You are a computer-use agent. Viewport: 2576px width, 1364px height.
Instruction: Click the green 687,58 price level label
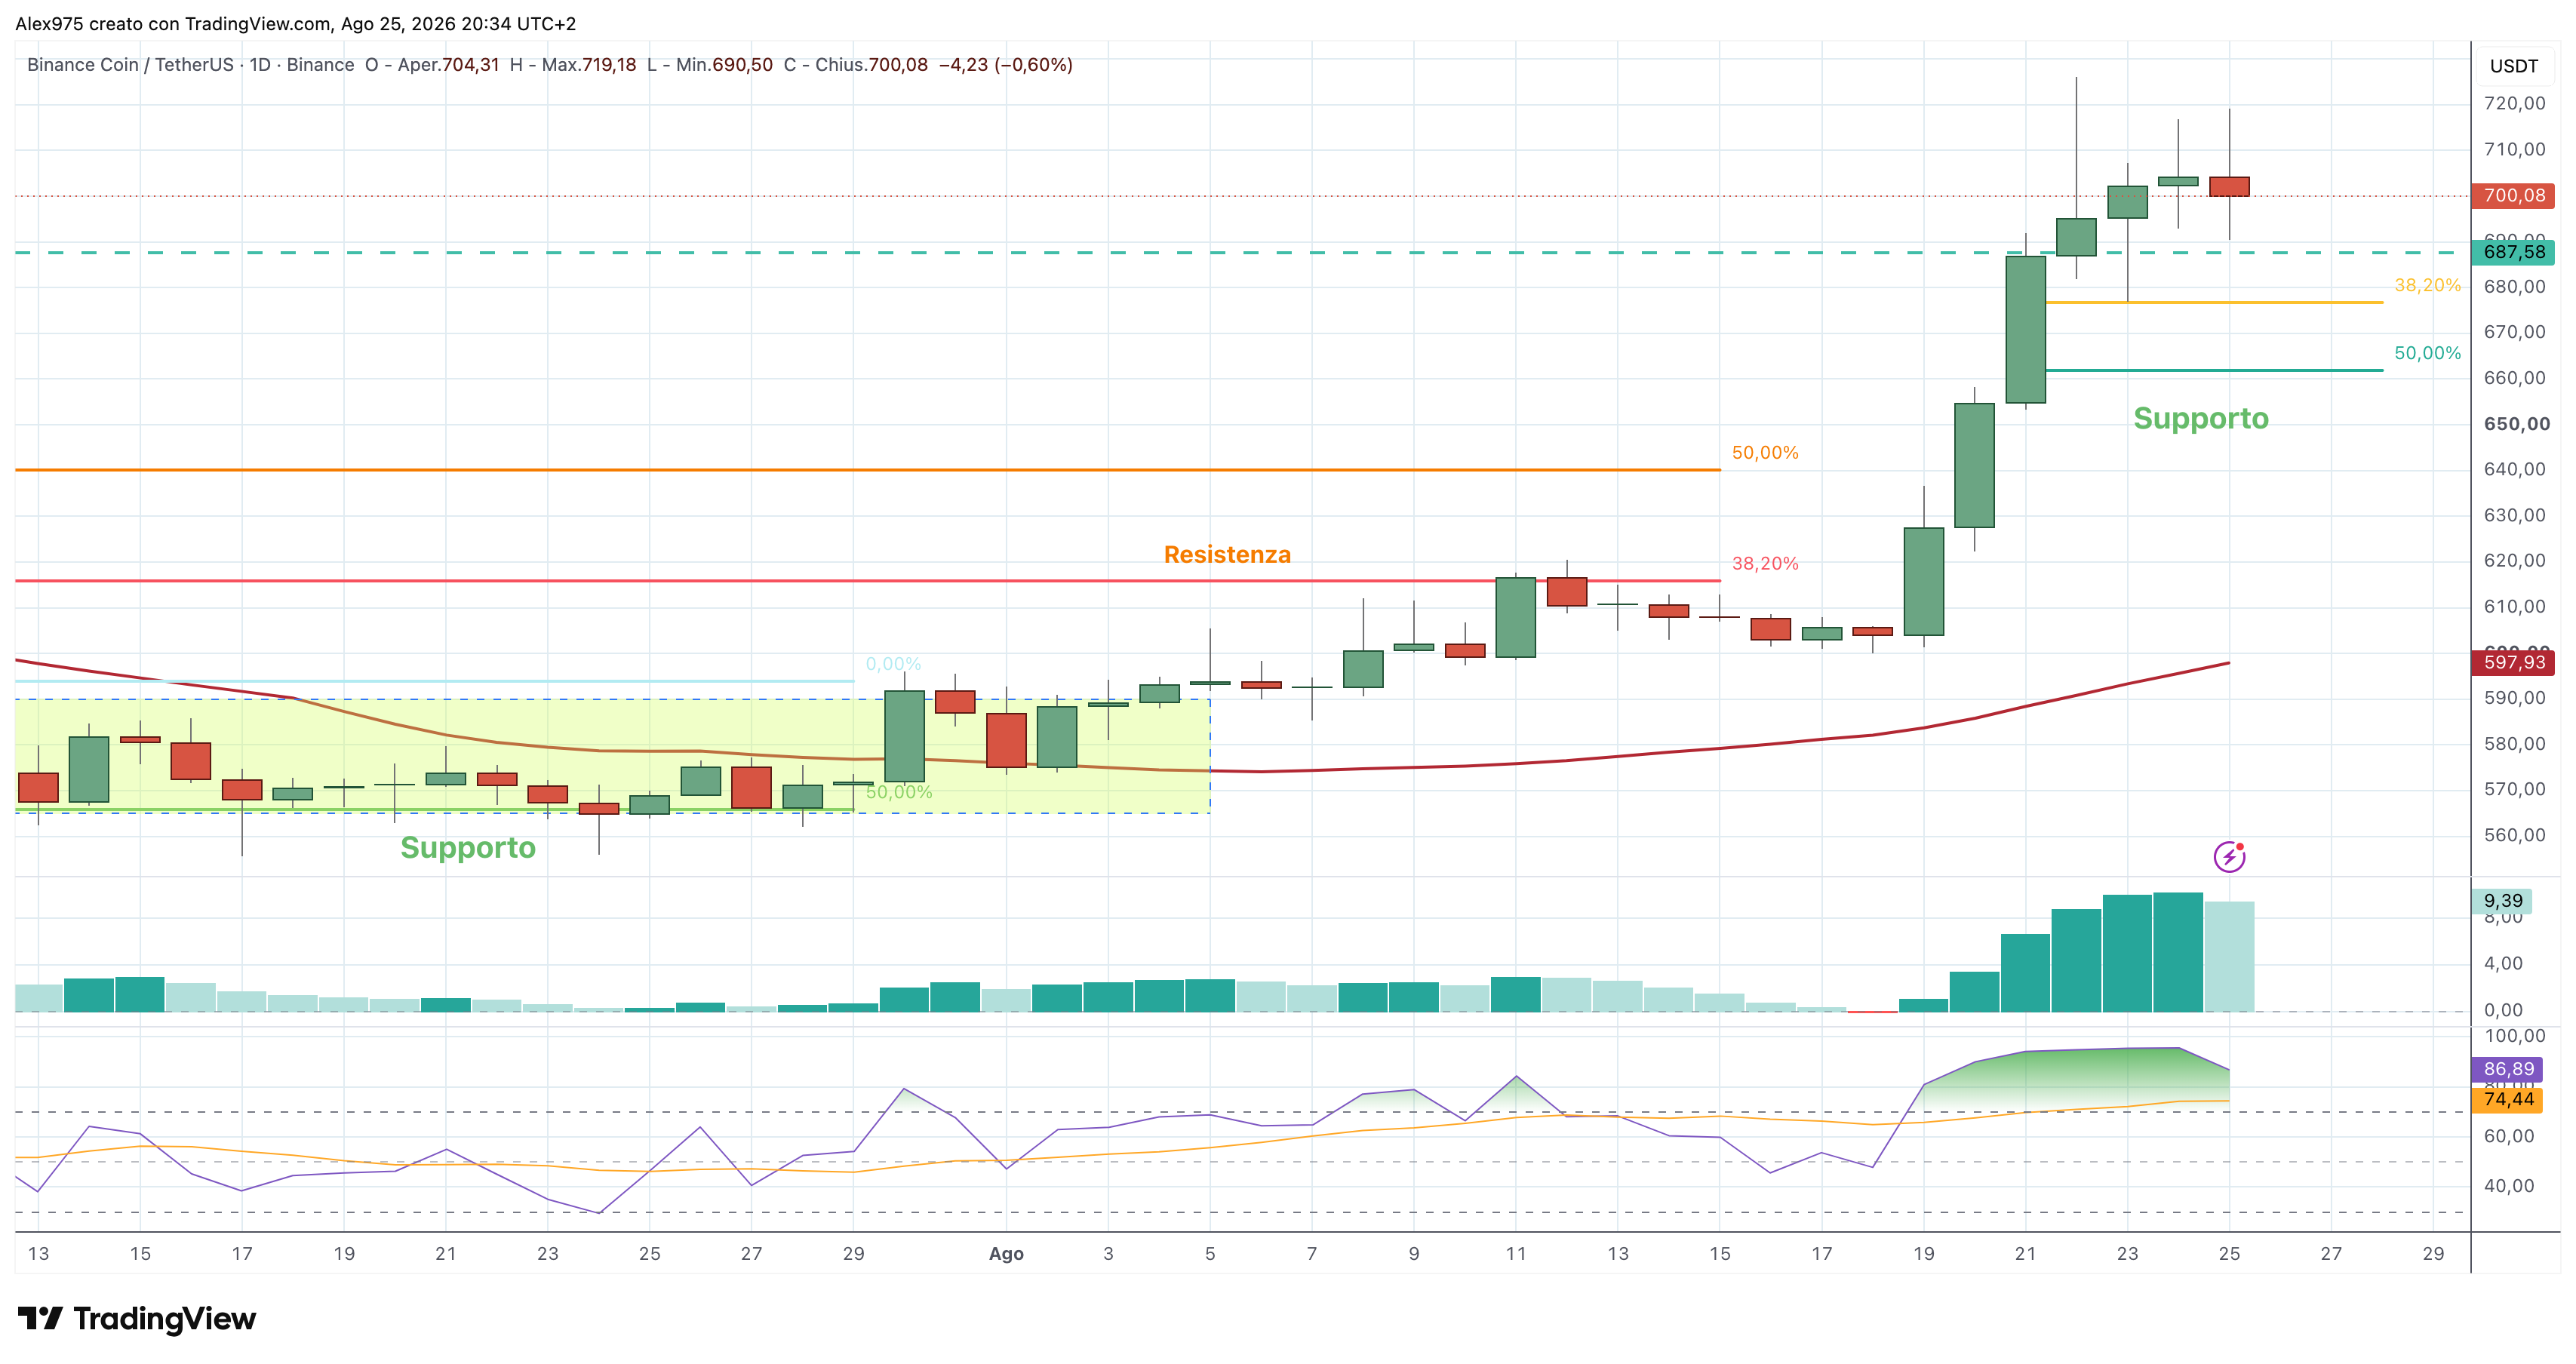tap(2513, 252)
